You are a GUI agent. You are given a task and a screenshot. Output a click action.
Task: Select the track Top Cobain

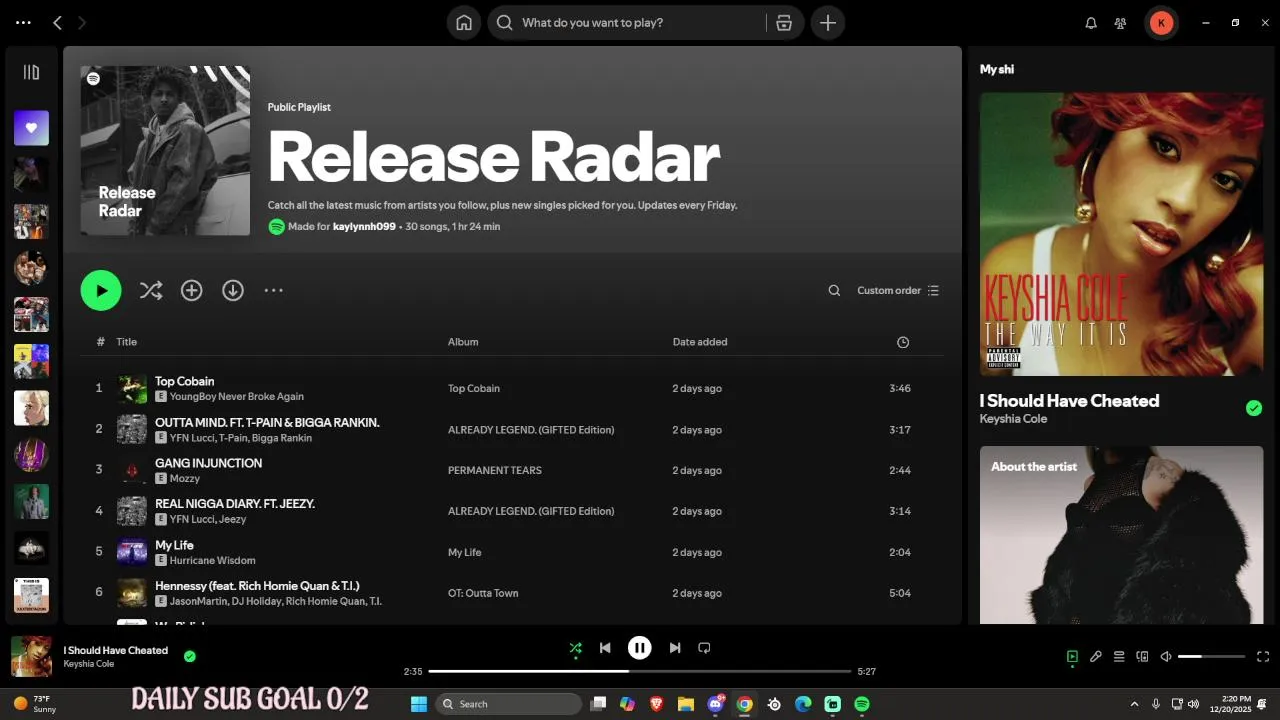point(184,381)
